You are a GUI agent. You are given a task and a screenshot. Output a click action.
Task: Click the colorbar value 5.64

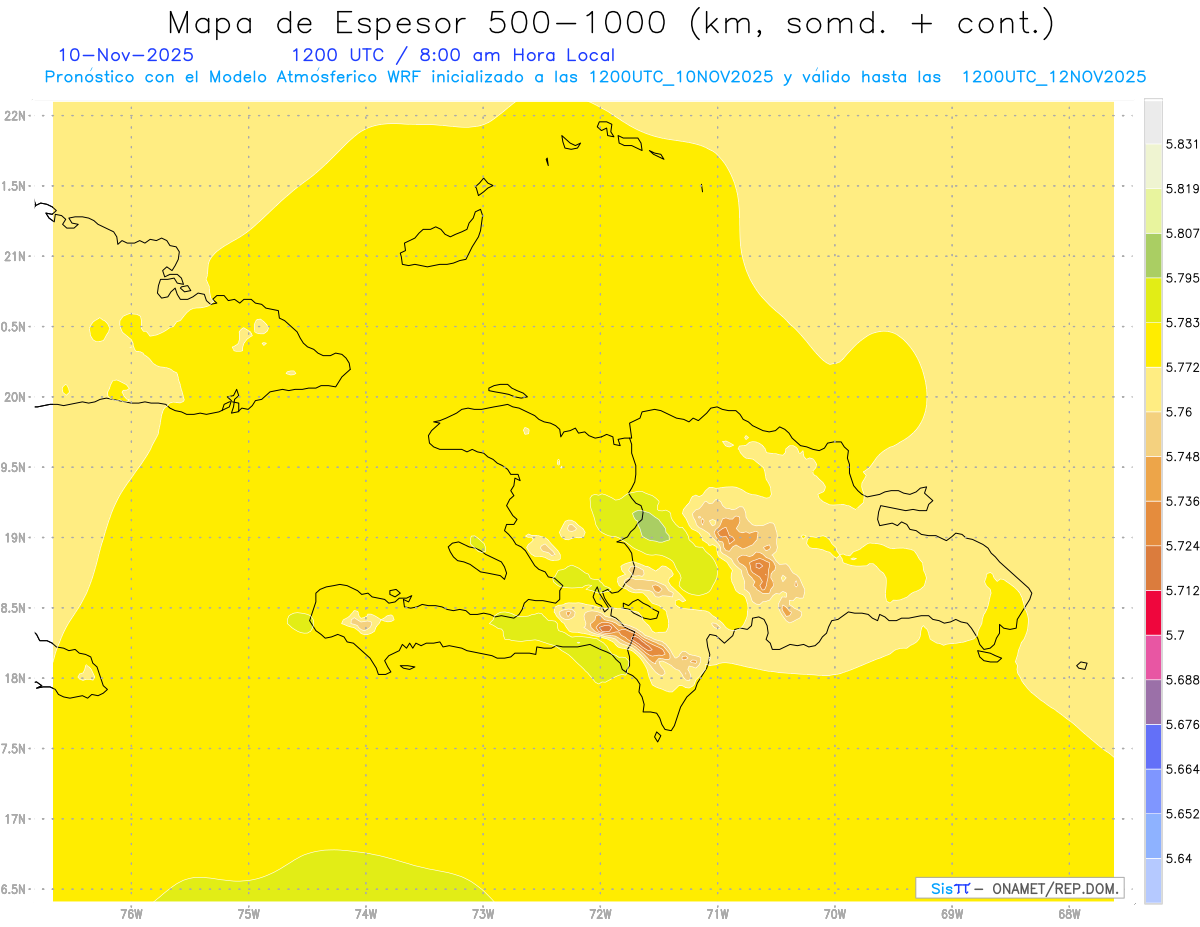[x=1178, y=858]
